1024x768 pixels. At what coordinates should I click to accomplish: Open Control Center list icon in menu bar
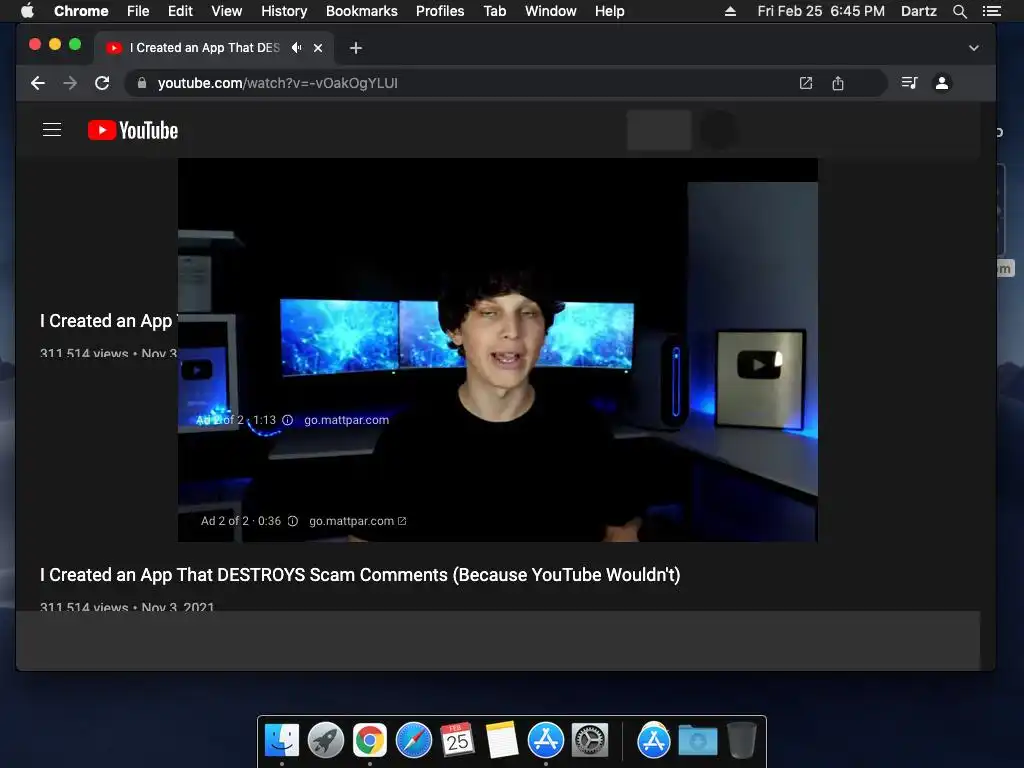click(991, 11)
